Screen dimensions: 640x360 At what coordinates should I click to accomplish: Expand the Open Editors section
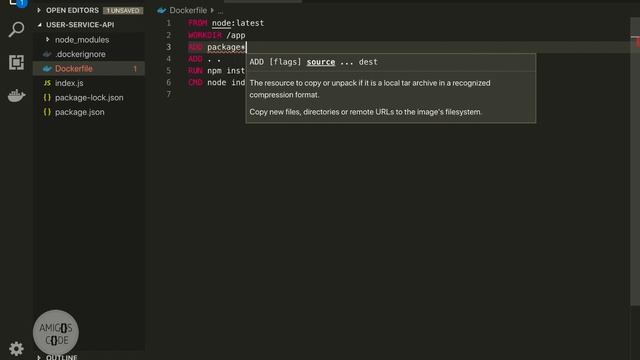pyautogui.click(x=72, y=10)
